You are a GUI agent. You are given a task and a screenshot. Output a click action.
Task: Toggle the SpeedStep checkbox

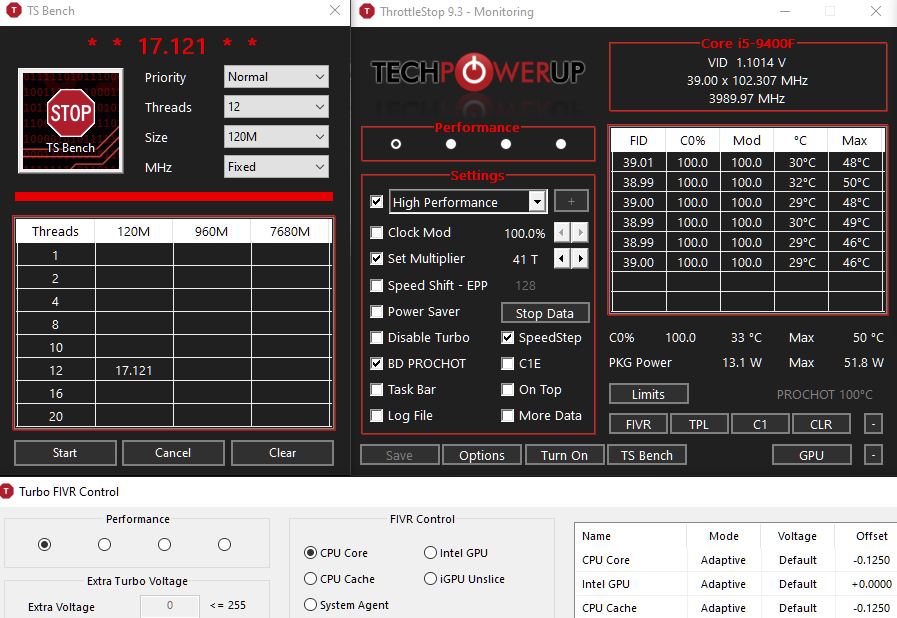click(x=507, y=338)
